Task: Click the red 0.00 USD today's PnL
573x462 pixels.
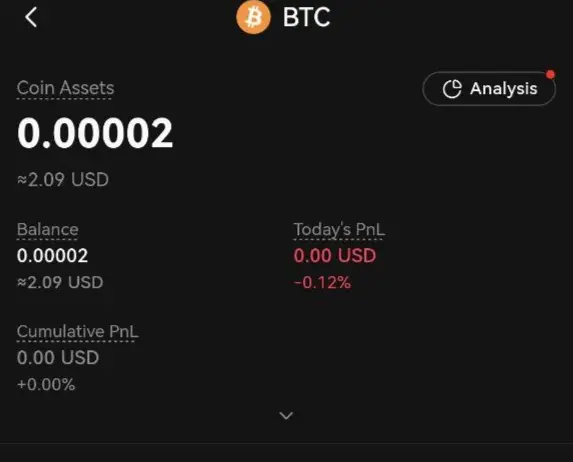Action: click(x=335, y=255)
